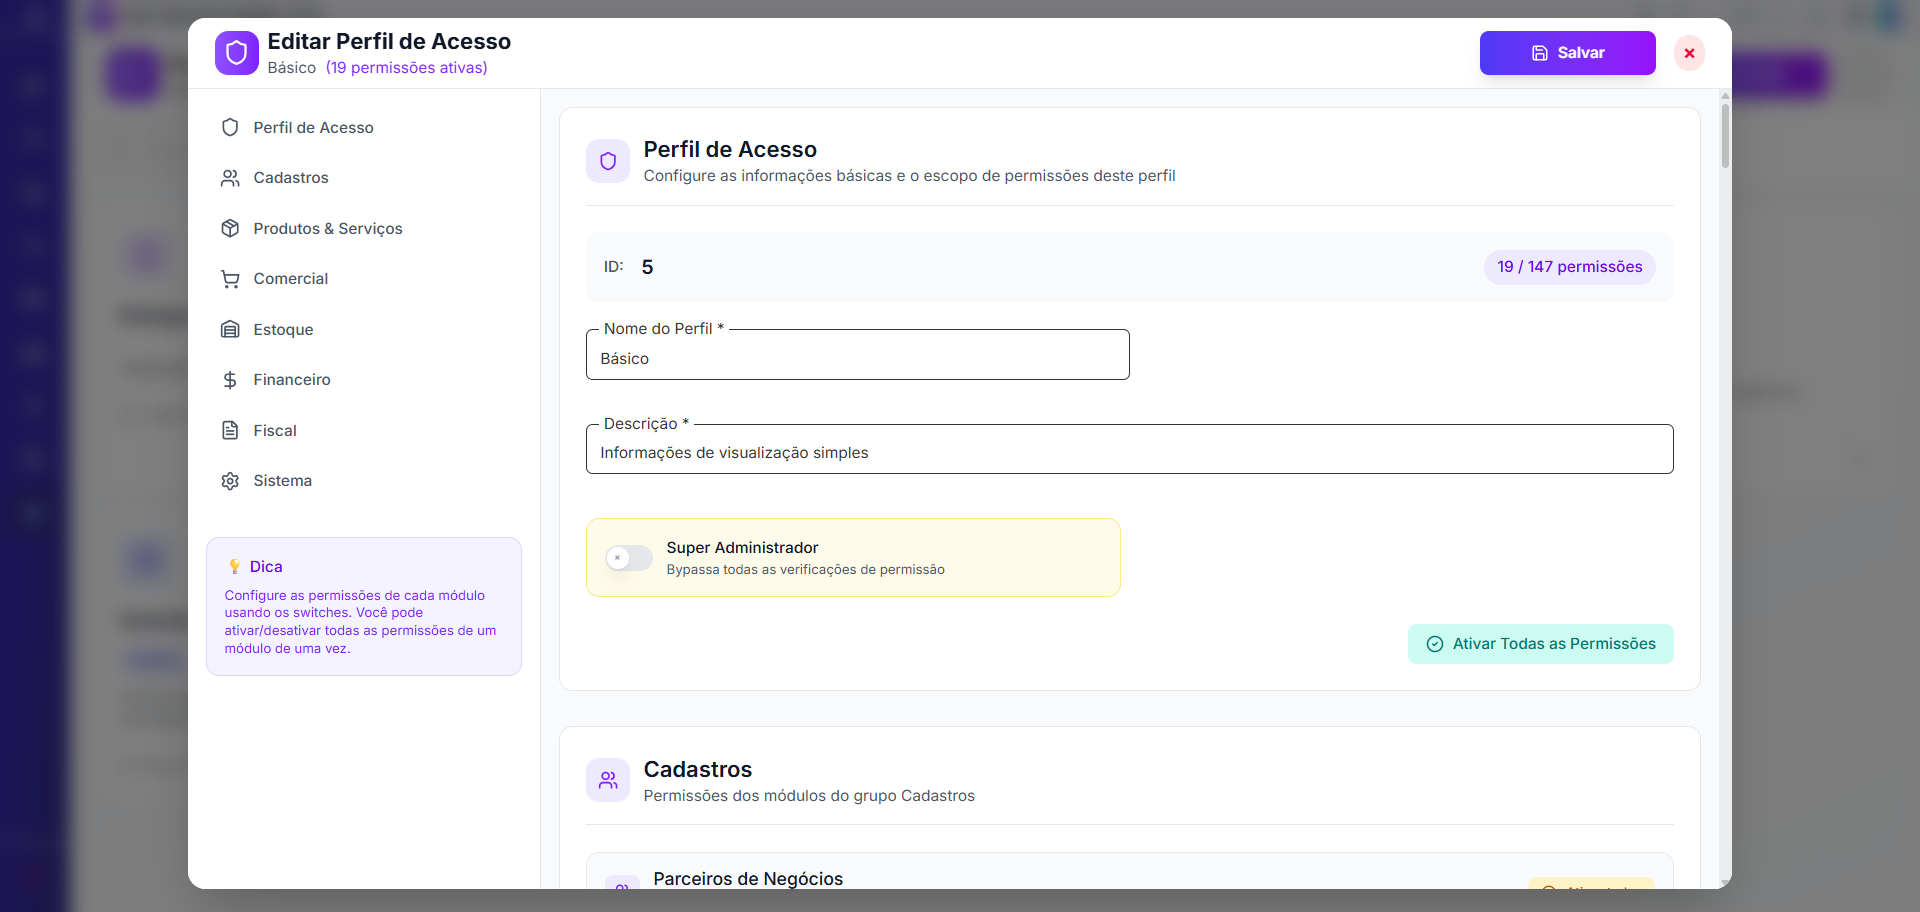Click the (19 permissões ativas) header text
Image resolution: width=1920 pixels, height=912 pixels.
pos(406,68)
